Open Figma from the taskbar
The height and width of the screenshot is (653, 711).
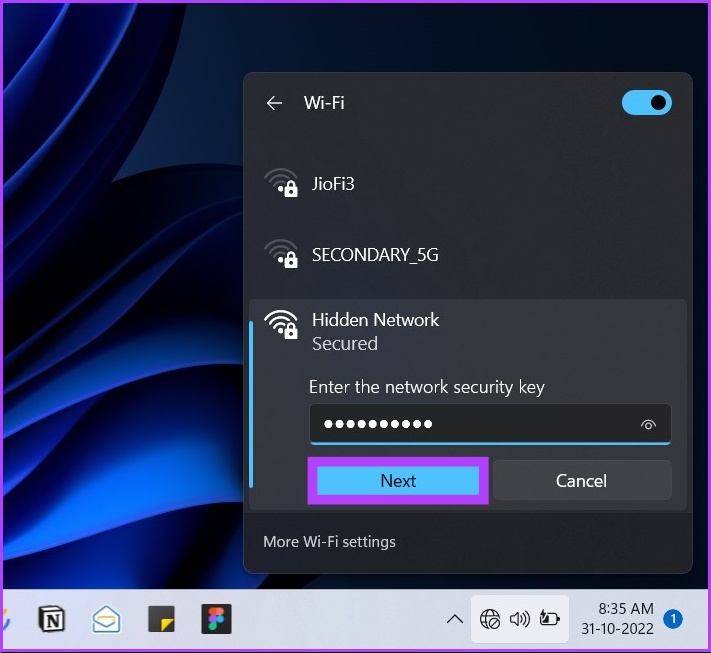(x=216, y=619)
